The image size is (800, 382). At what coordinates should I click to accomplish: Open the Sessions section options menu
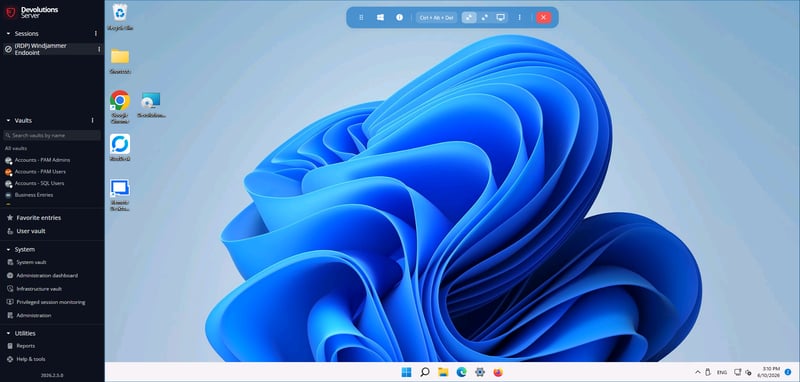coord(95,34)
